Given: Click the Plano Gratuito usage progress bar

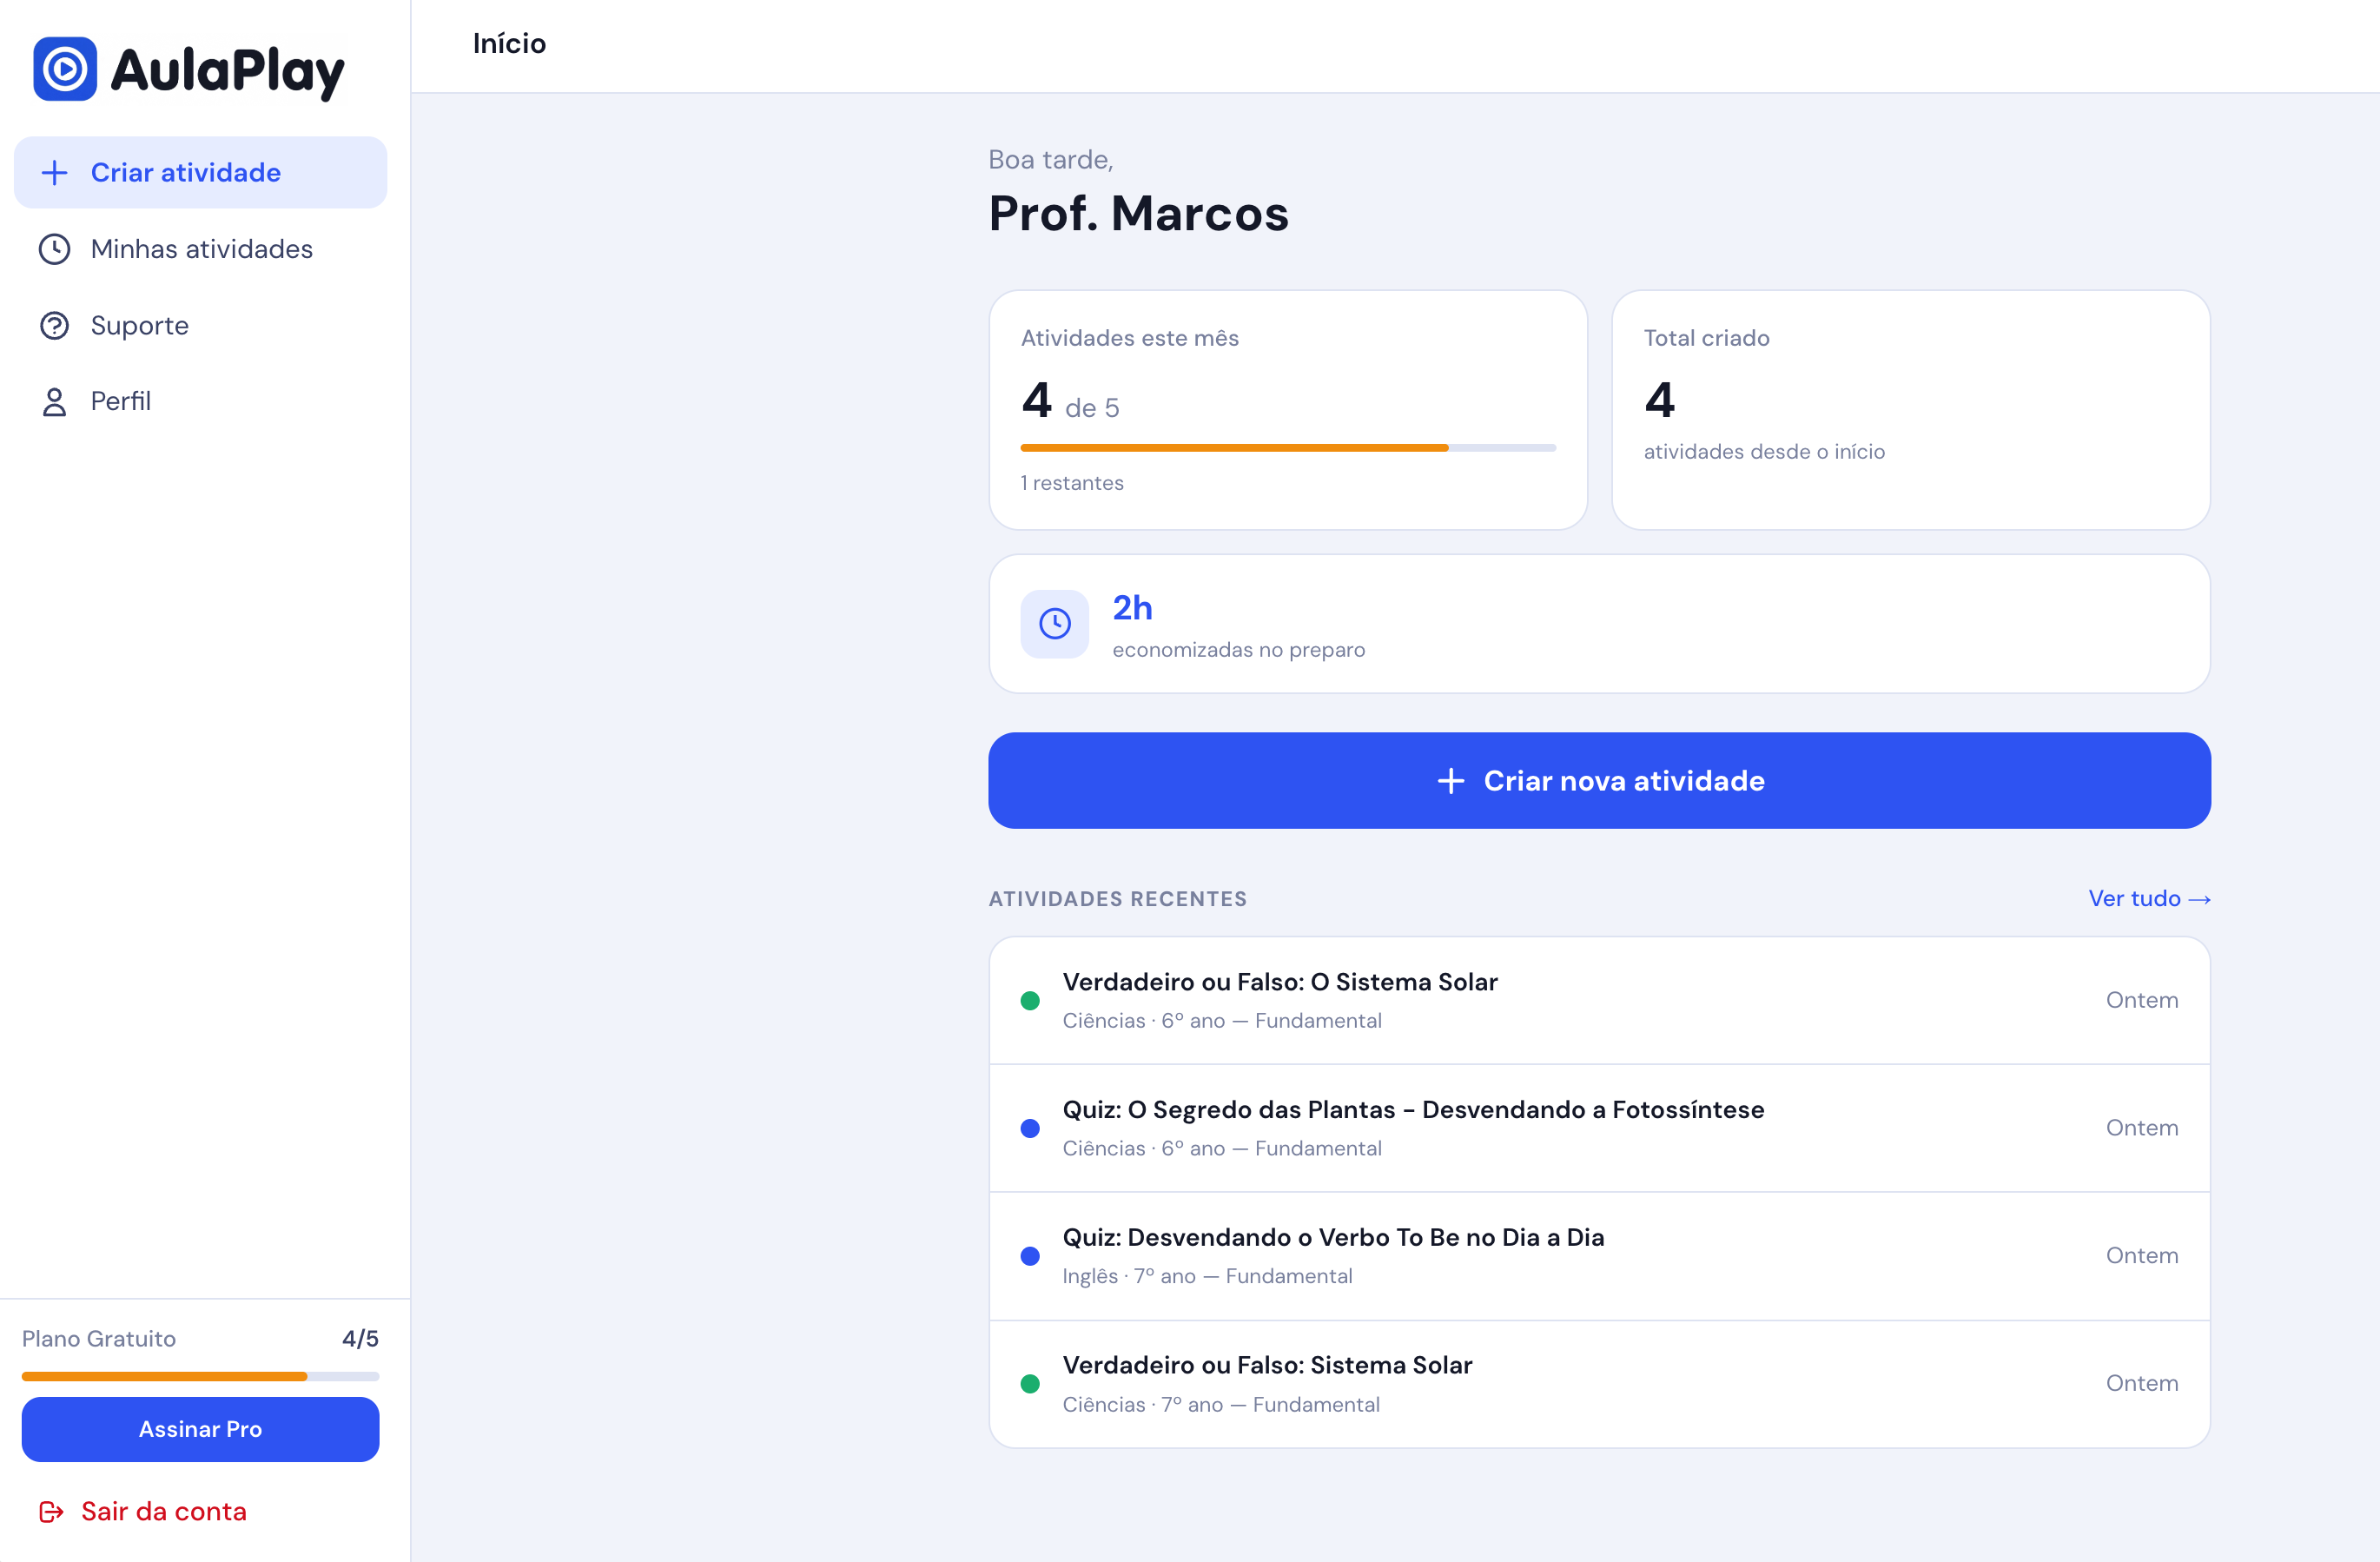Looking at the screenshot, I should click(x=200, y=1376).
